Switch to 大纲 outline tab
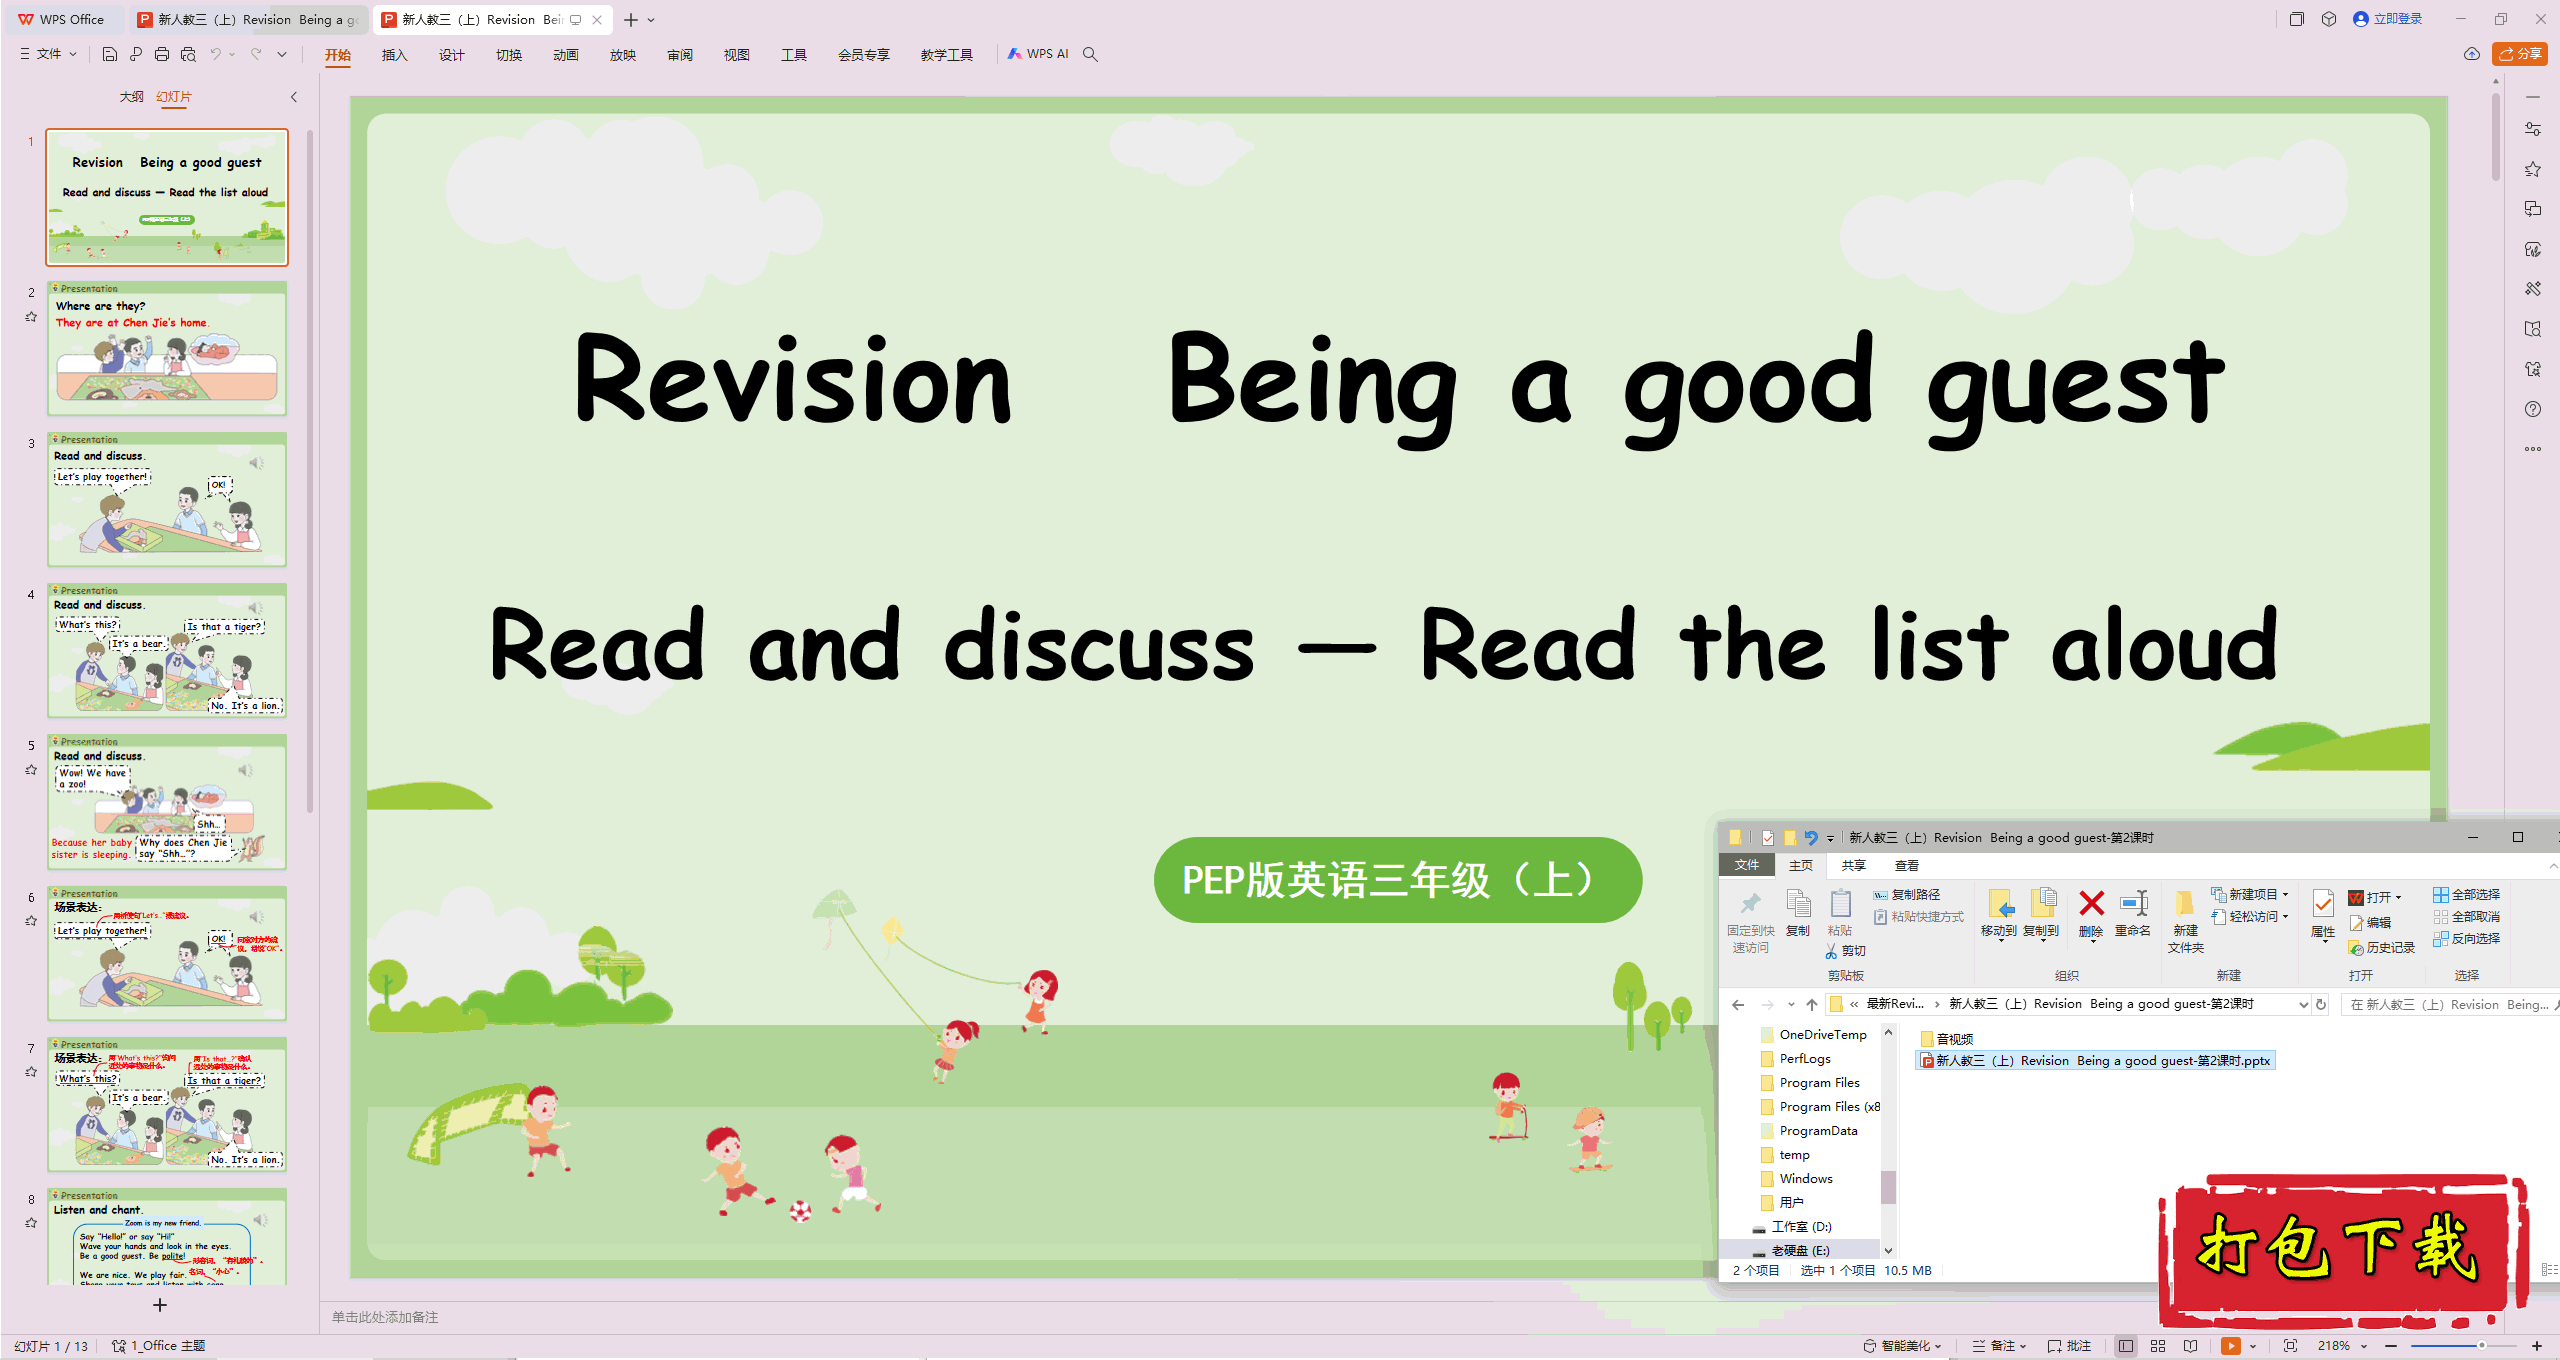Screen dimensions: 2560x1360 click(131, 97)
